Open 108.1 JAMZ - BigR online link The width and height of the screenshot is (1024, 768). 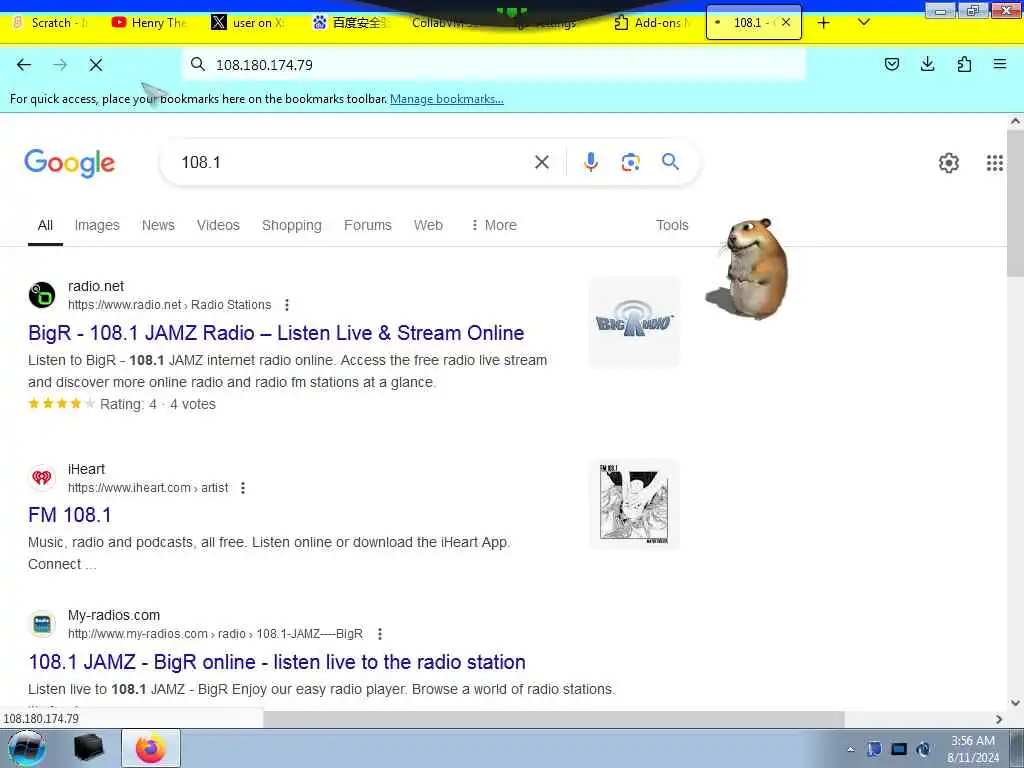click(x=277, y=662)
